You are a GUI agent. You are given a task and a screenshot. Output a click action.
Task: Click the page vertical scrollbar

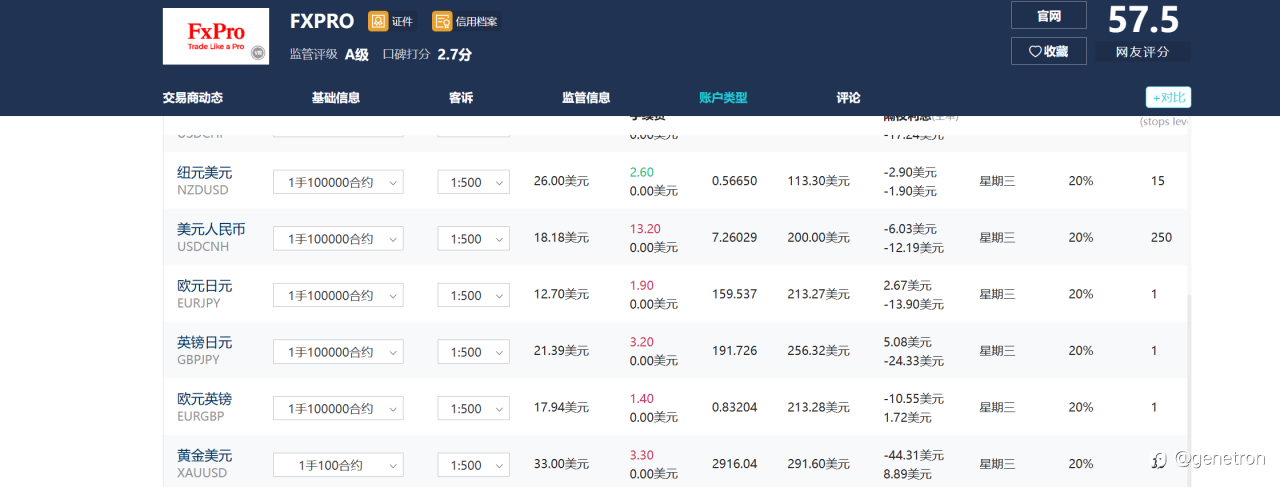1188,390
